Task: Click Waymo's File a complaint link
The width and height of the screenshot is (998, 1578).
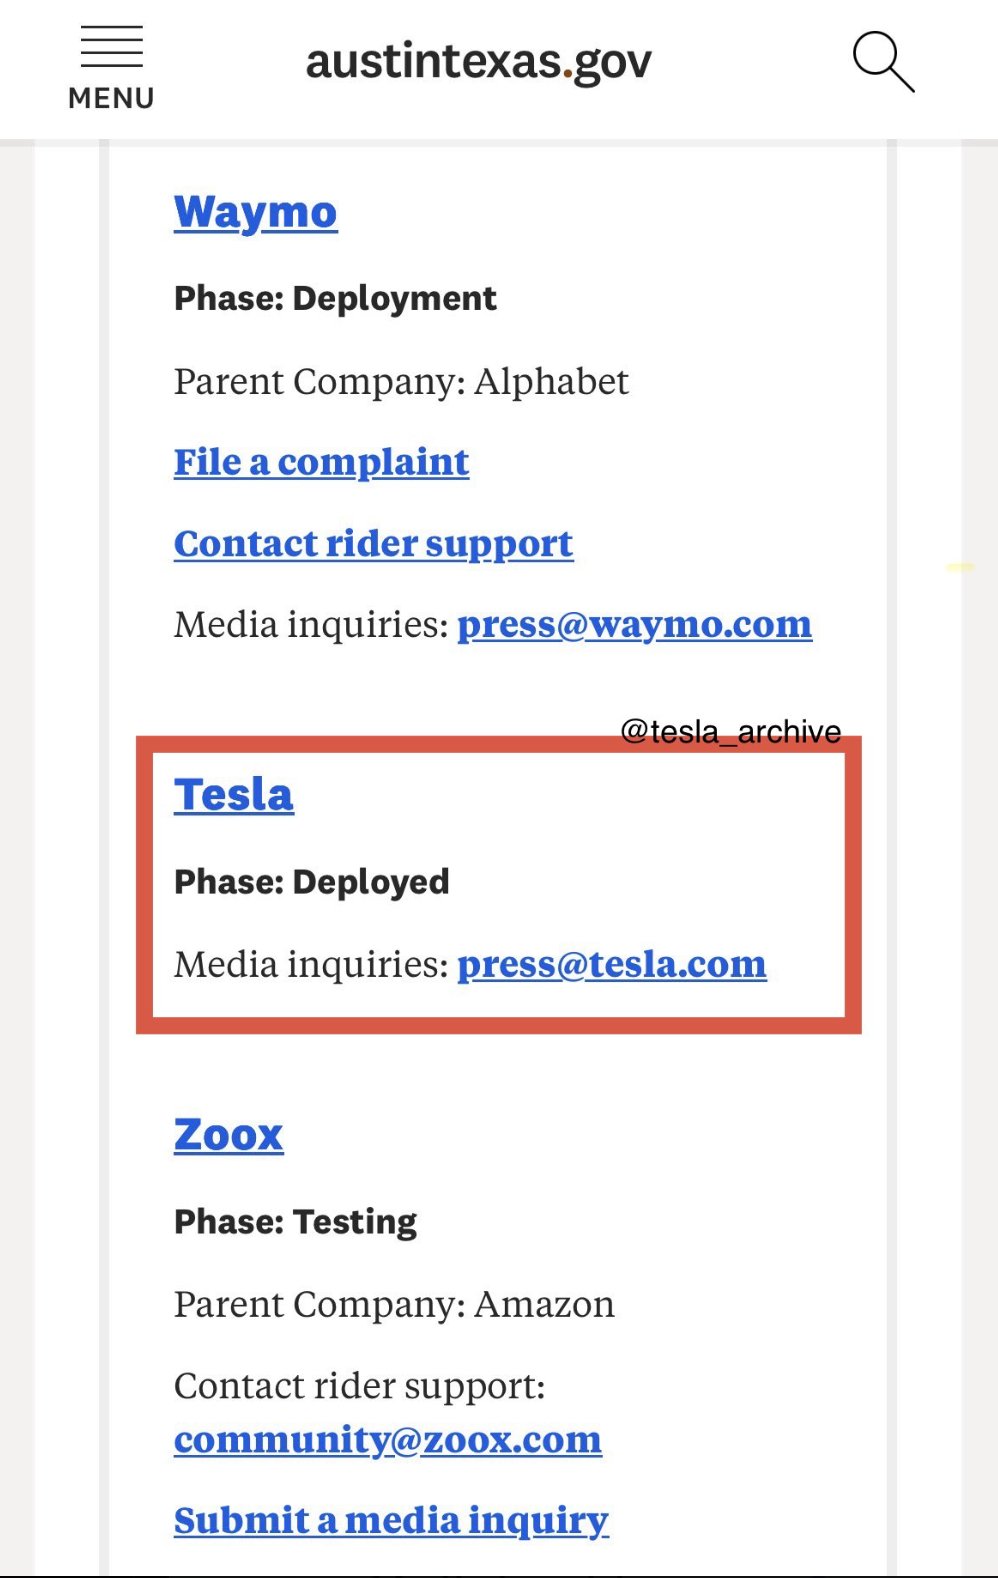Action: (x=321, y=462)
